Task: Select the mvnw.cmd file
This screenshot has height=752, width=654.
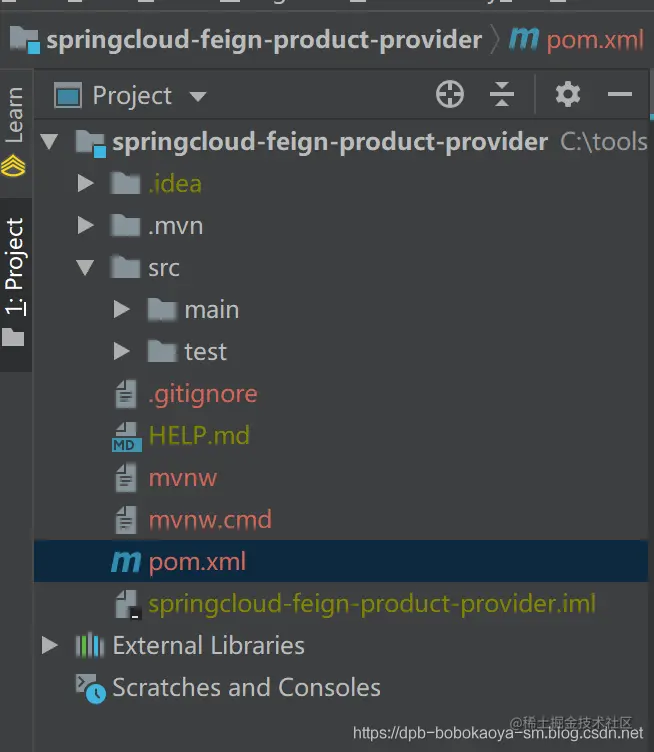Action: (210, 520)
